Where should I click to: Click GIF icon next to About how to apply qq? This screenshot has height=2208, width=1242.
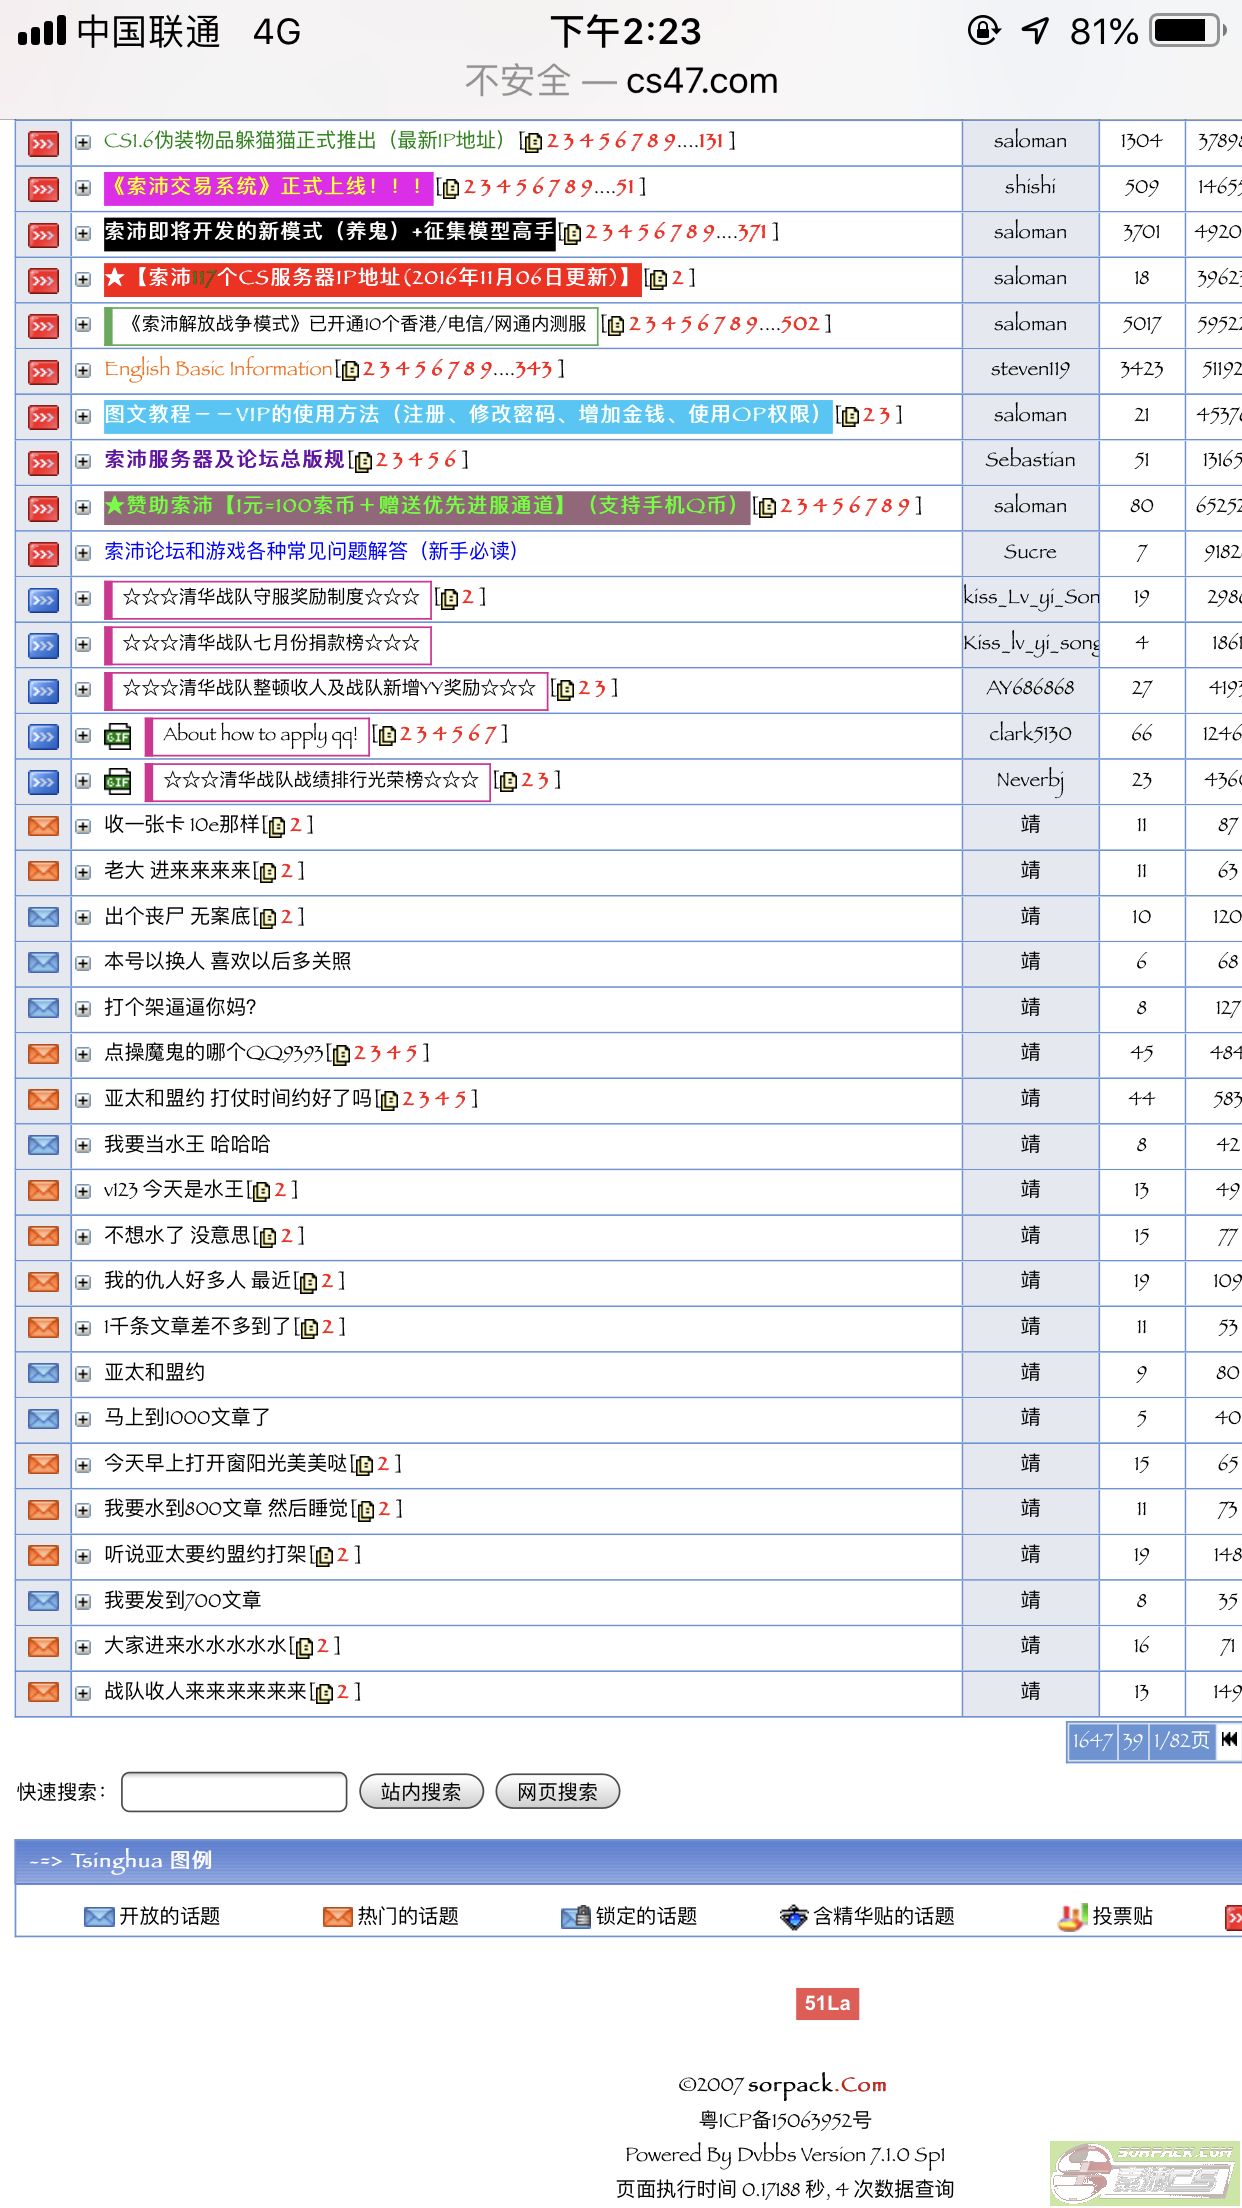118,737
